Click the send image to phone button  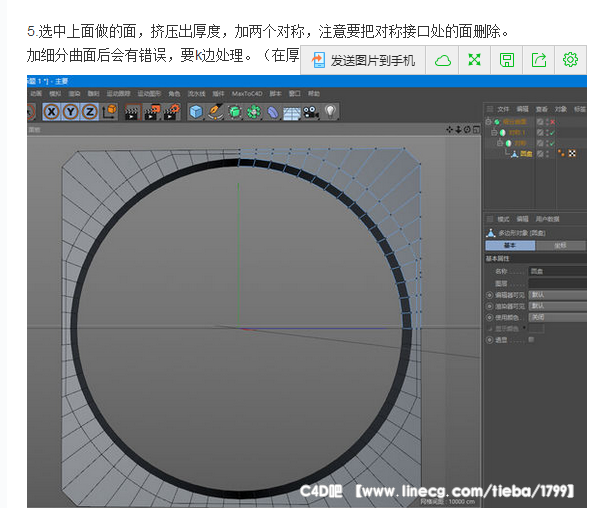(x=363, y=60)
